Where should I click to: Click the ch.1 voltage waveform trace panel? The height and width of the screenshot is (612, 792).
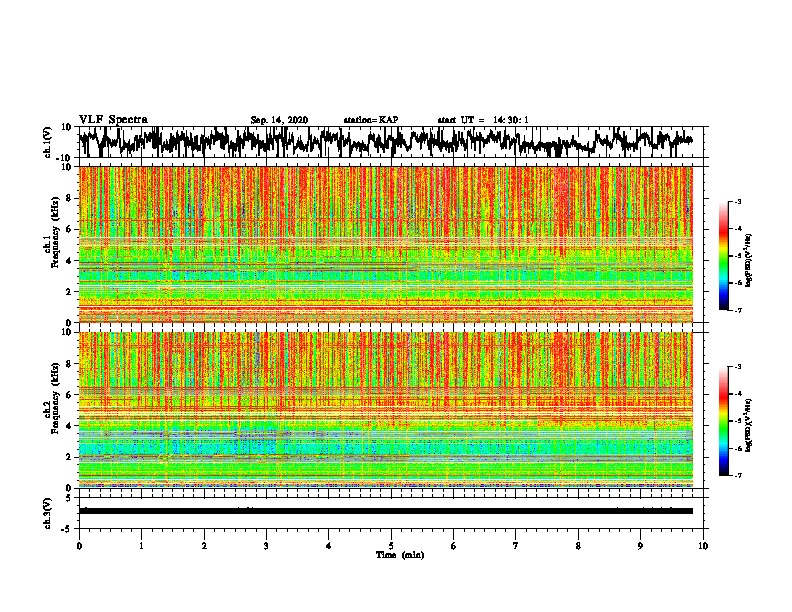pos(391,142)
